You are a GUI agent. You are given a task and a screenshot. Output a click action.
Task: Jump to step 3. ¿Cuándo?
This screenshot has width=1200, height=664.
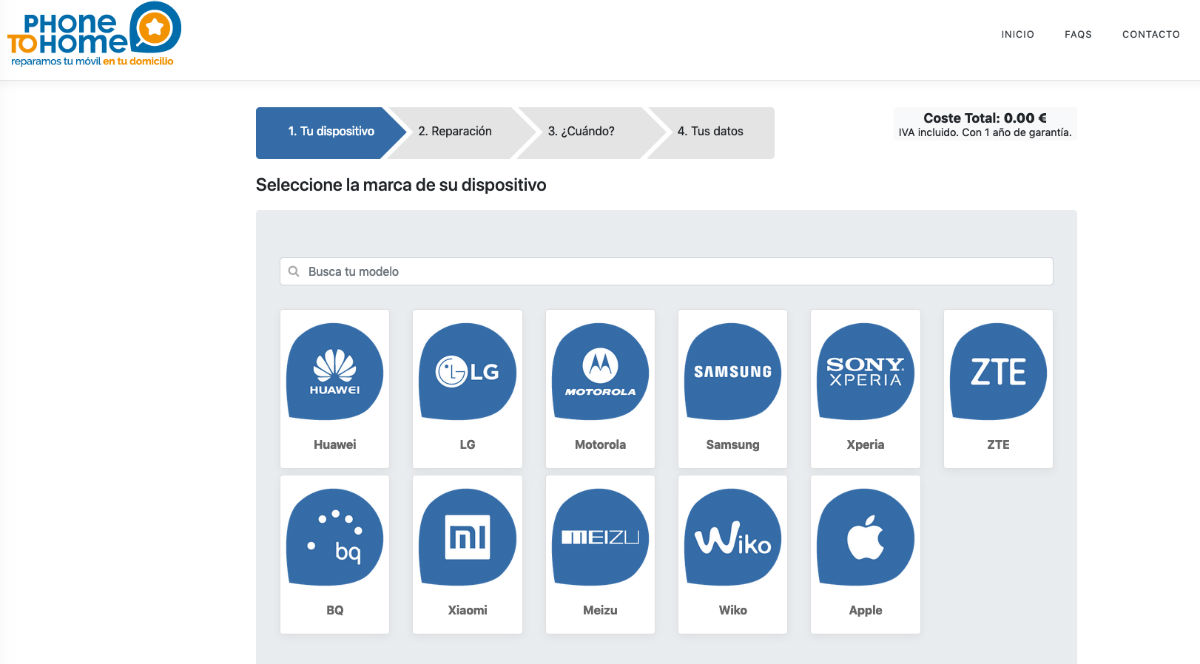pyautogui.click(x=581, y=132)
